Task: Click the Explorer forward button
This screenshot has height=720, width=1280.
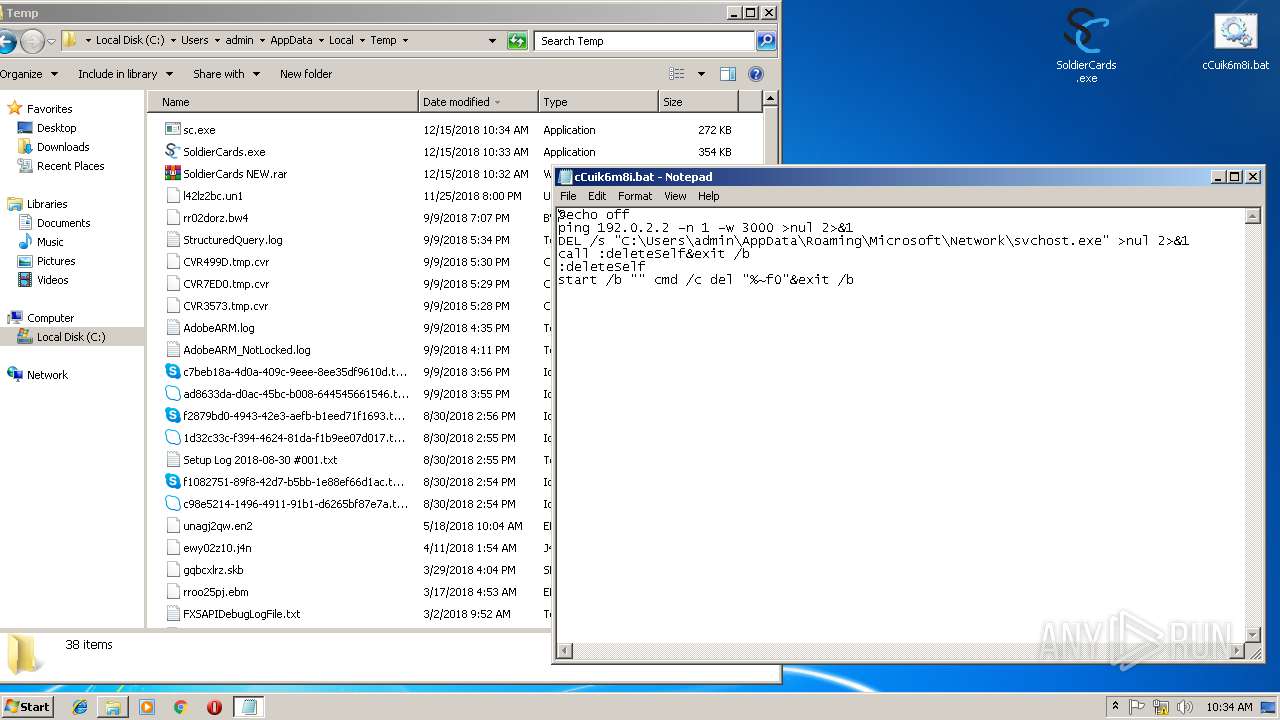Action: tap(32, 41)
